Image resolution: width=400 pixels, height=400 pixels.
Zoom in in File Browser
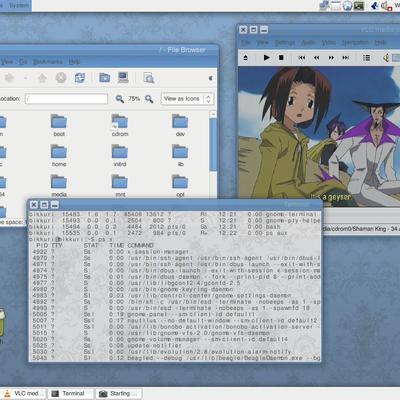tap(149, 99)
